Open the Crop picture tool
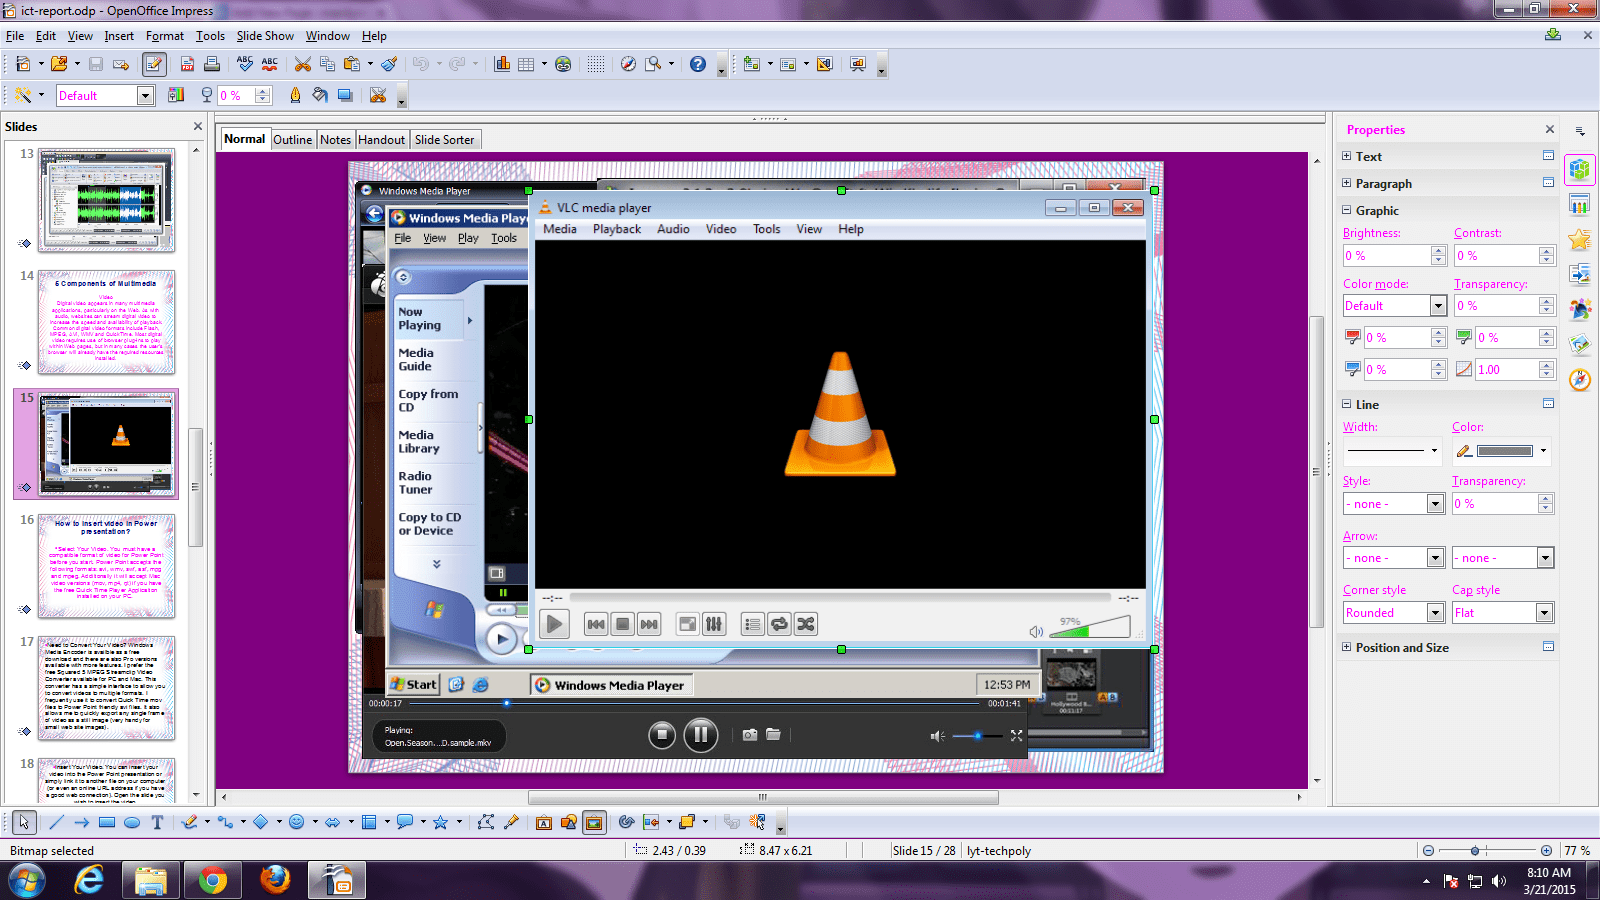1600x900 pixels. [378, 95]
